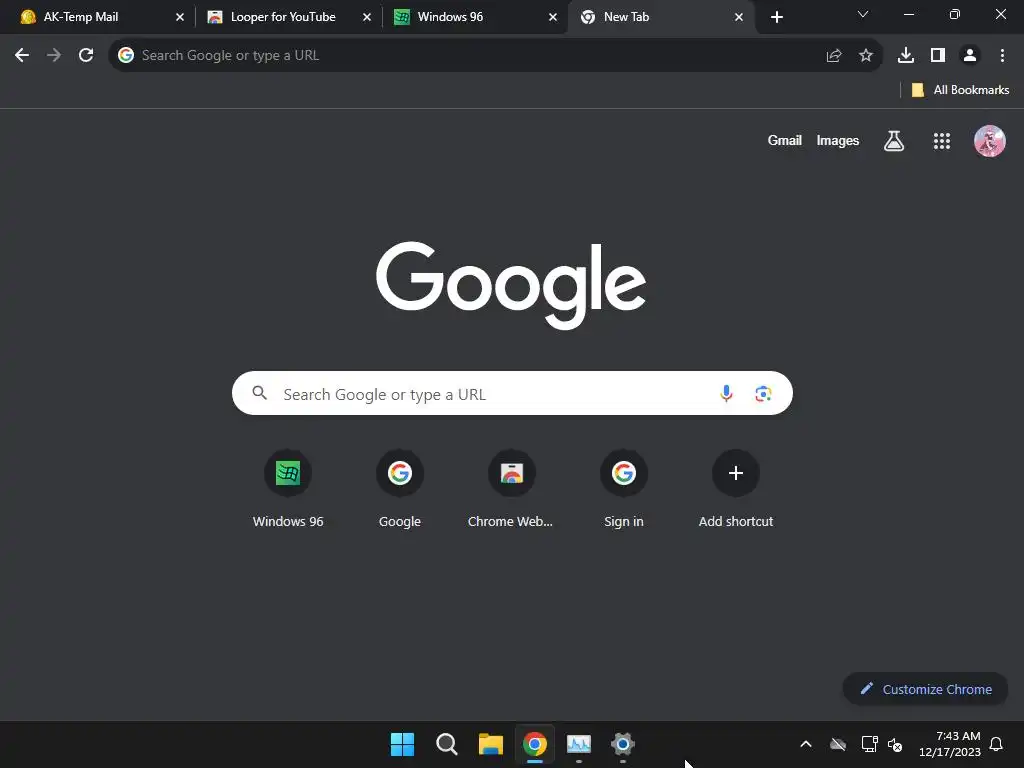This screenshot has width=1024, height=768.
Task: Open the Chrome downloads icon
Action: pyautogui.click(x=906, y=56)
